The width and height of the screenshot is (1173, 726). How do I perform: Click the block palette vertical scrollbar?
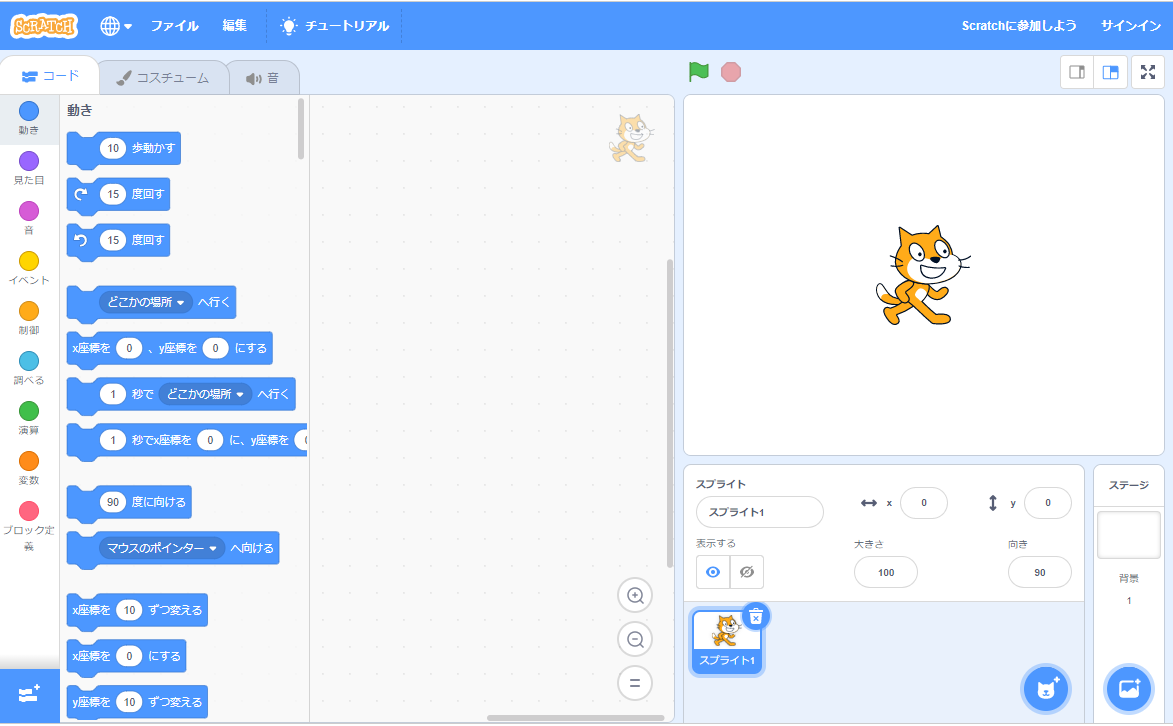click(x=301, y=129)
